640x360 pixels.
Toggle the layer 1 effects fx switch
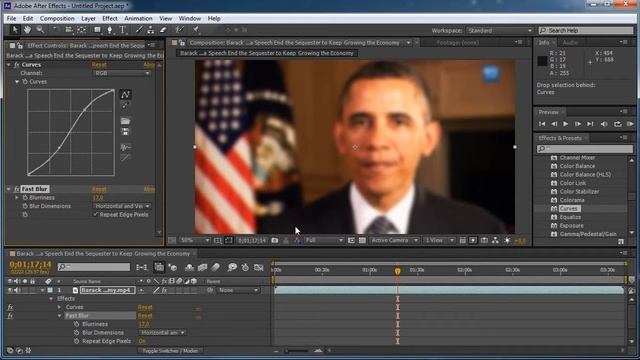(x=164, y=290)
